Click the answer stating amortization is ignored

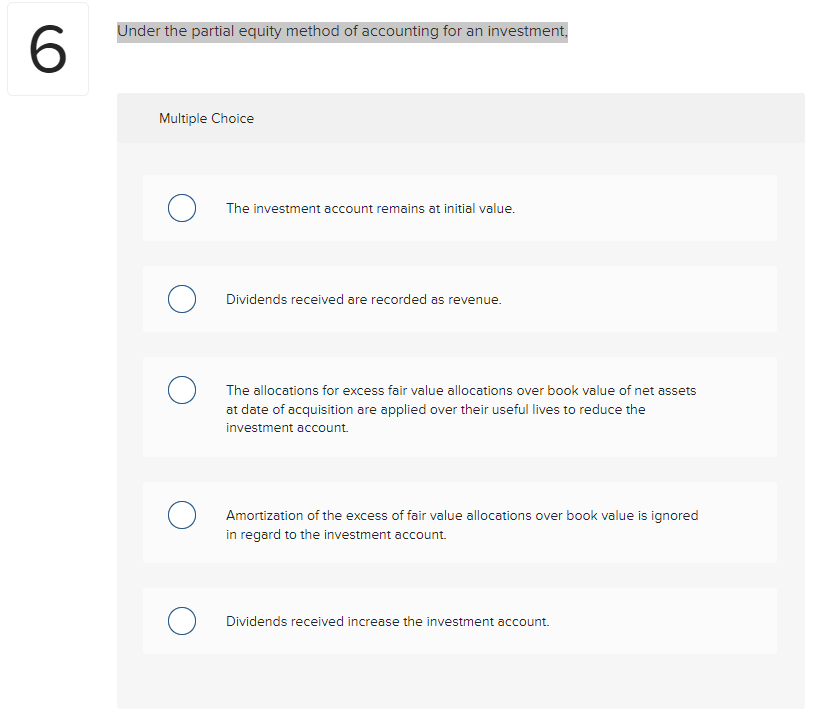click(x=462, y=524)
